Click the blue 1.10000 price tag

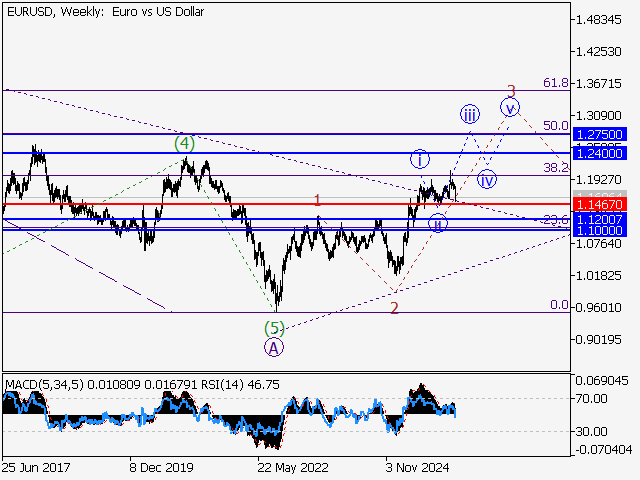[x=600, y=230]
